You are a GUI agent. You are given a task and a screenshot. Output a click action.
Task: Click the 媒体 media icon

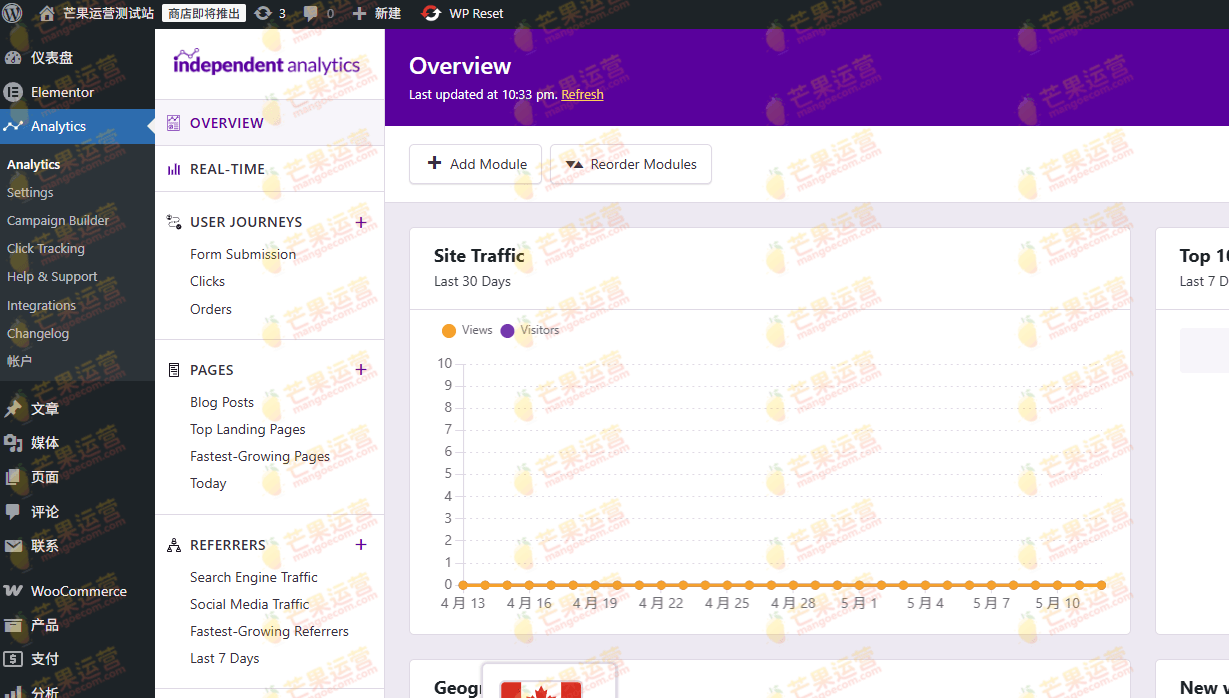point(13,443)
